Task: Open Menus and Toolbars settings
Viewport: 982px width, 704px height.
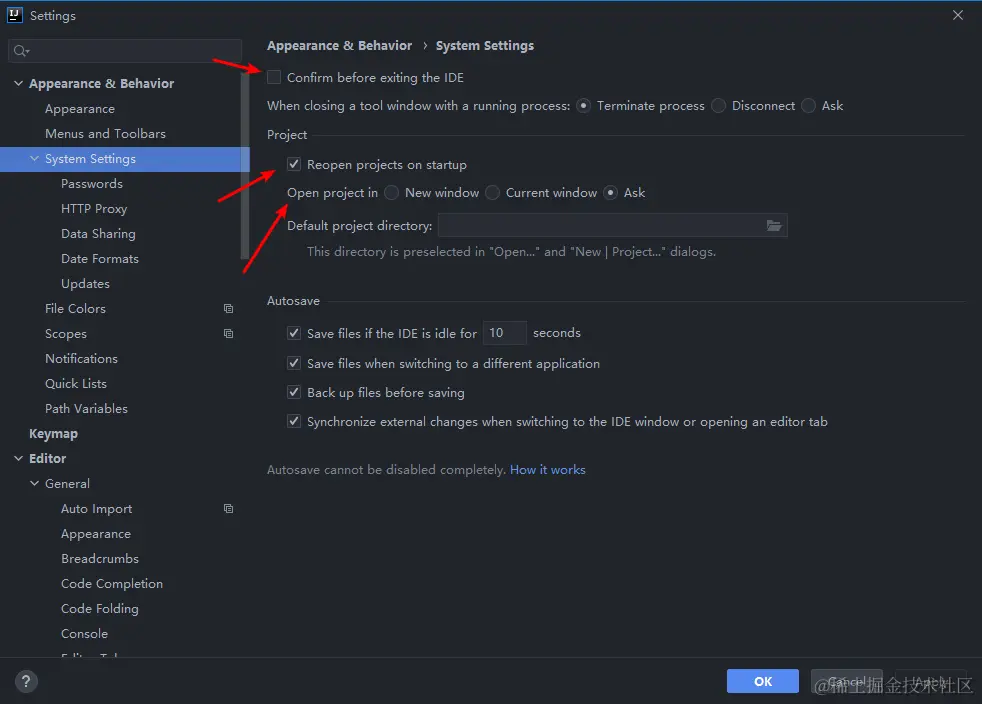Action: coord(105,134)
